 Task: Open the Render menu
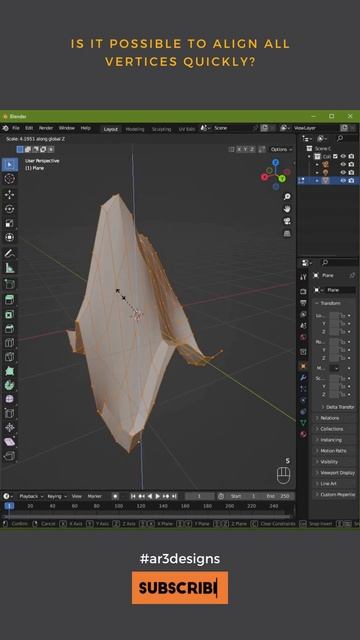46,128
